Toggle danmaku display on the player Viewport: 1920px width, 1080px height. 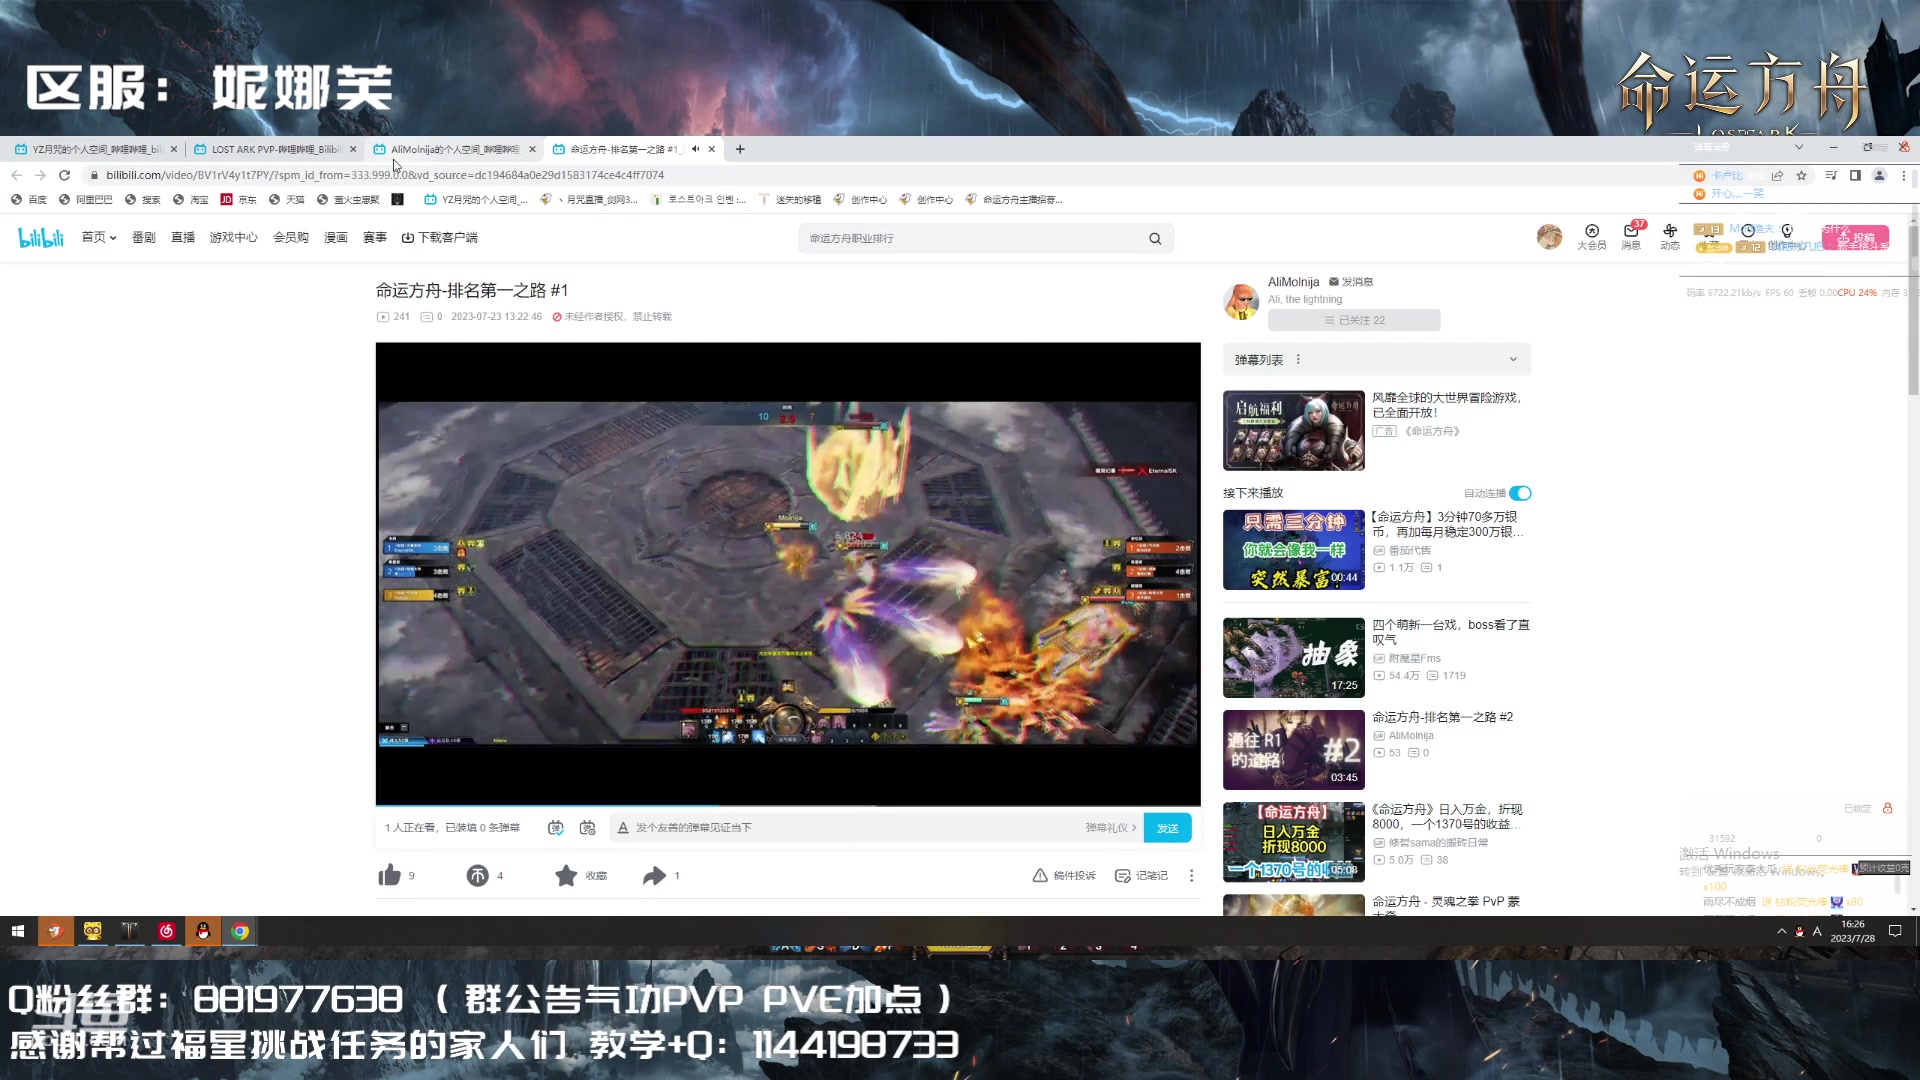[x=556, y=828]
